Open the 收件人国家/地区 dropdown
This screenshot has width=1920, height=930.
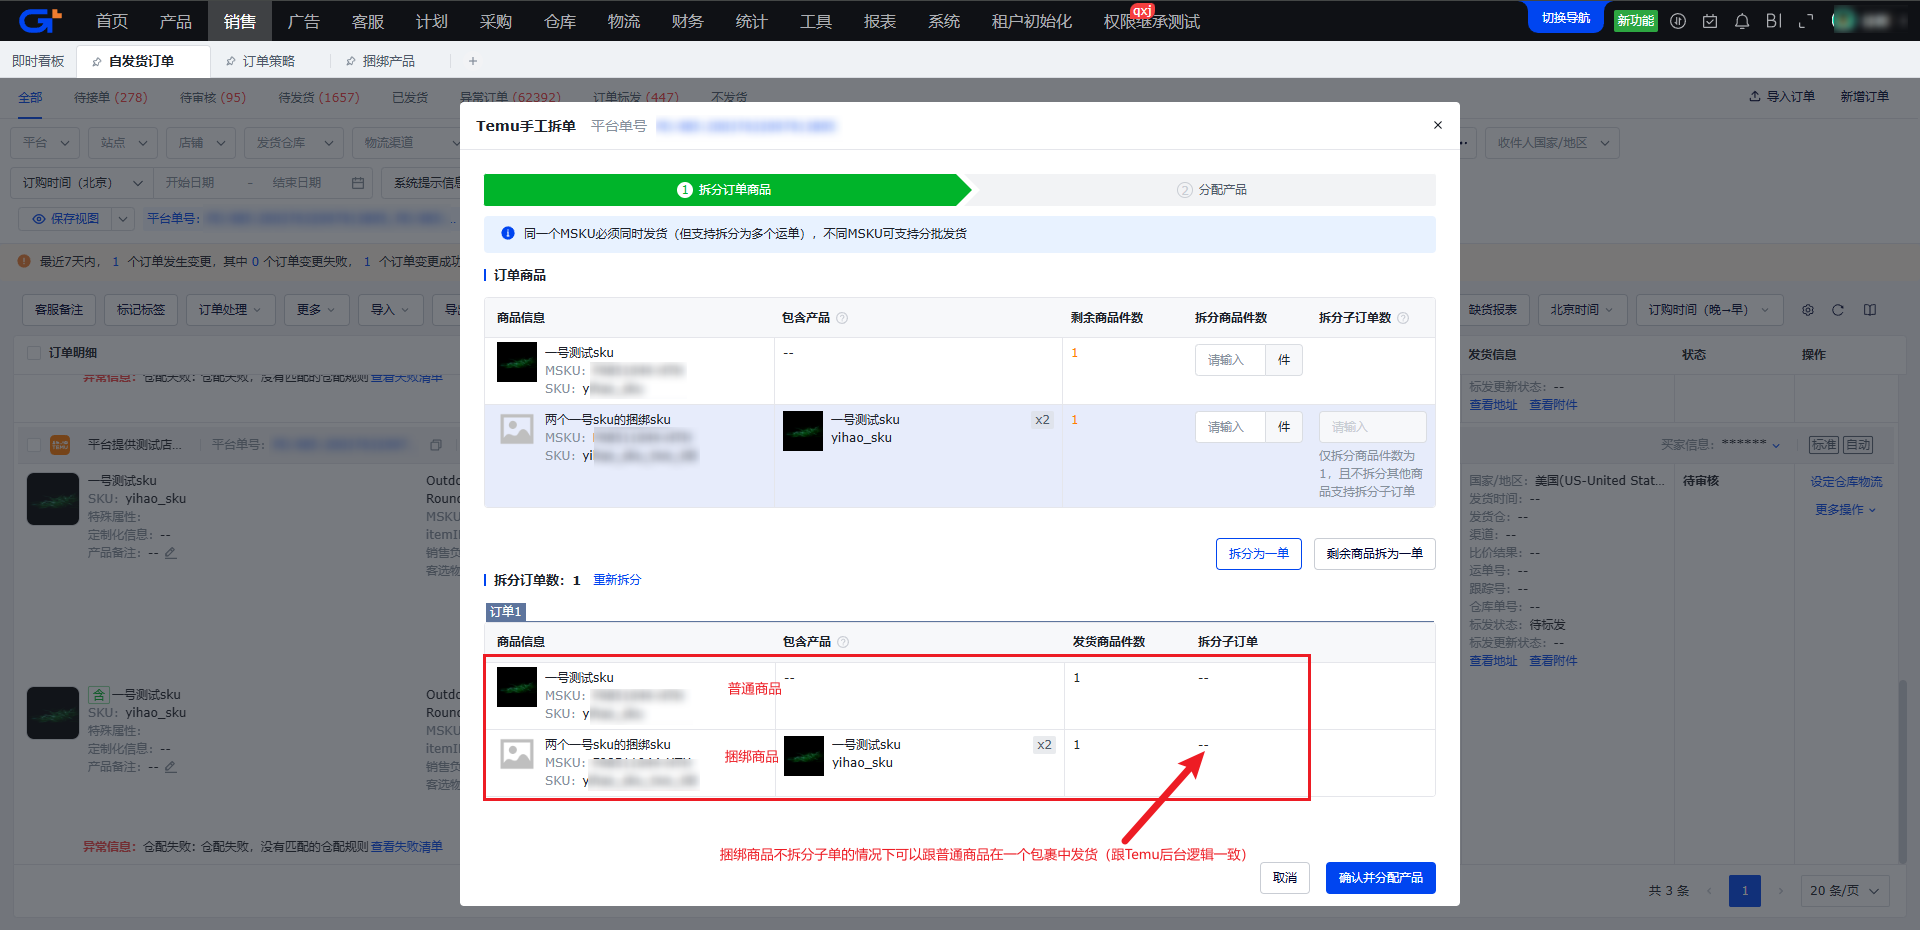(x=1552, y=143)
